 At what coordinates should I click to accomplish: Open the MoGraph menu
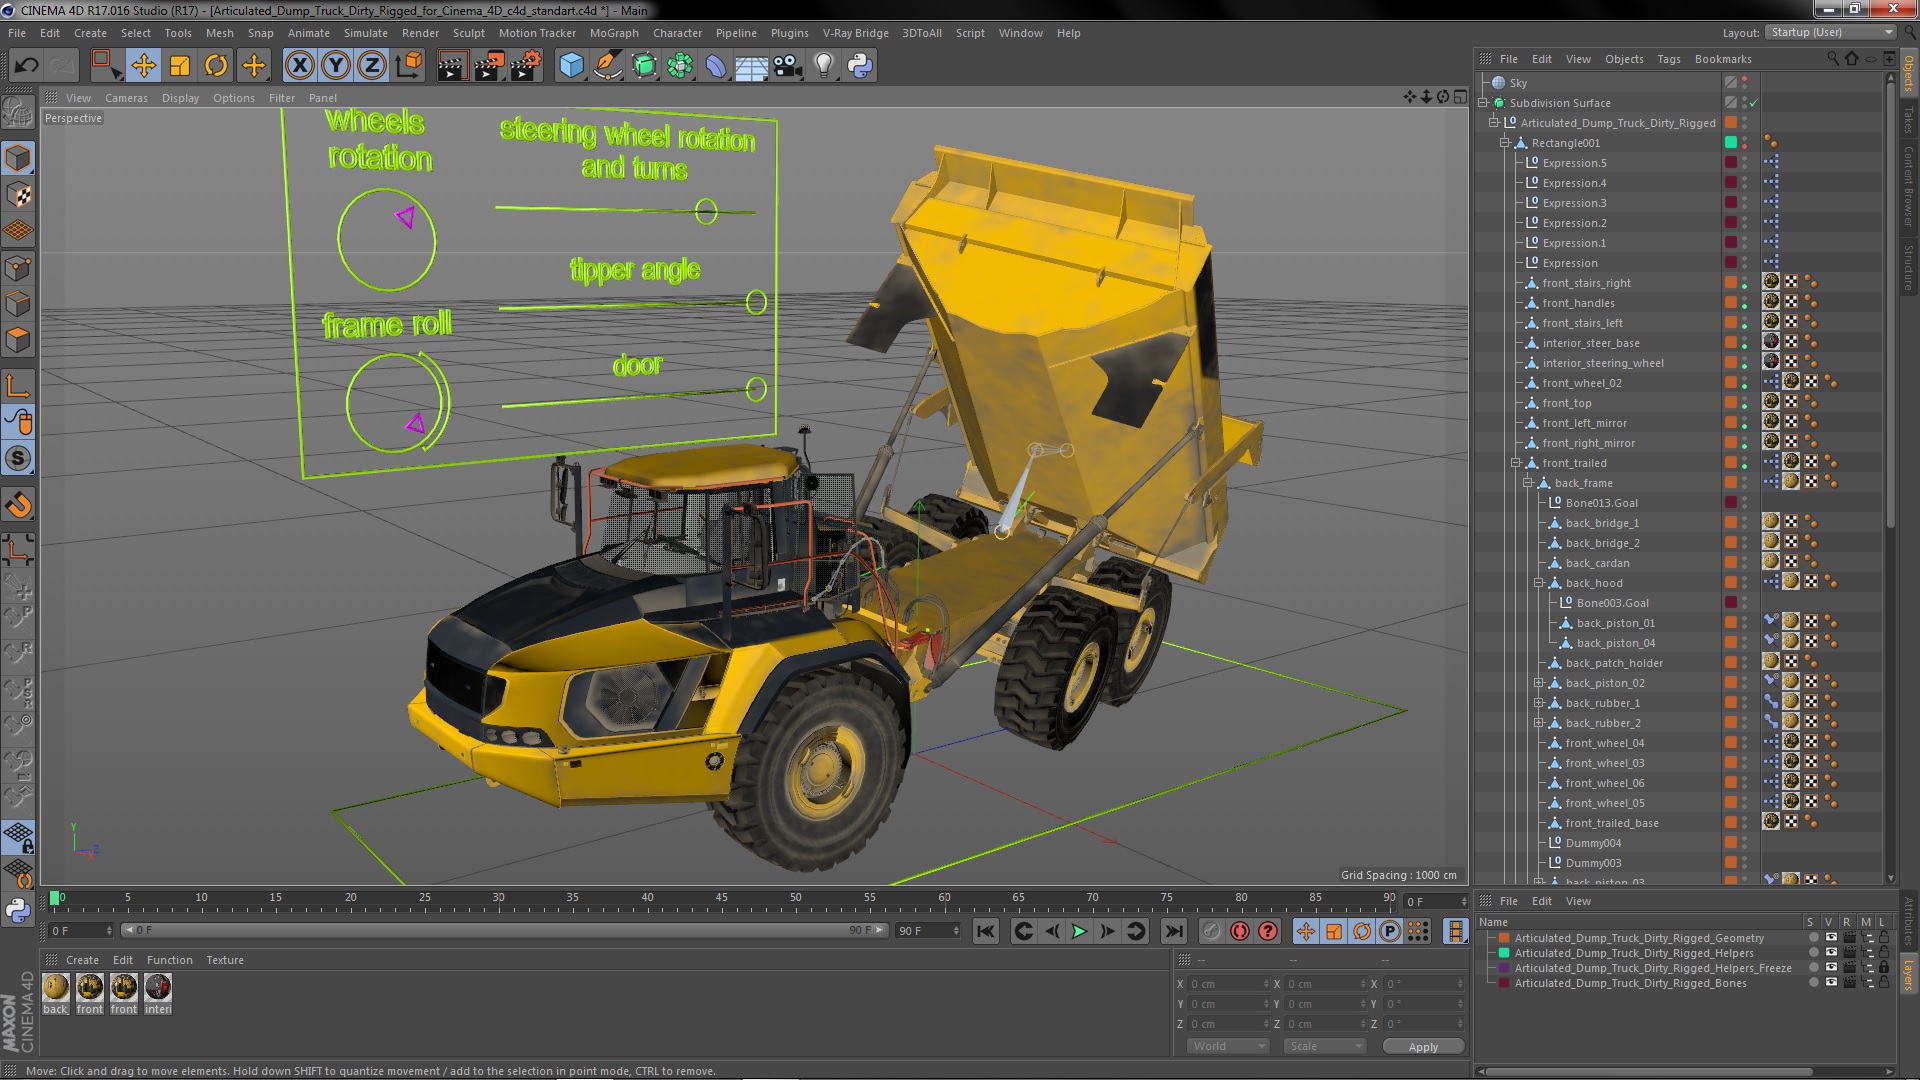click(x=613, y=33)
